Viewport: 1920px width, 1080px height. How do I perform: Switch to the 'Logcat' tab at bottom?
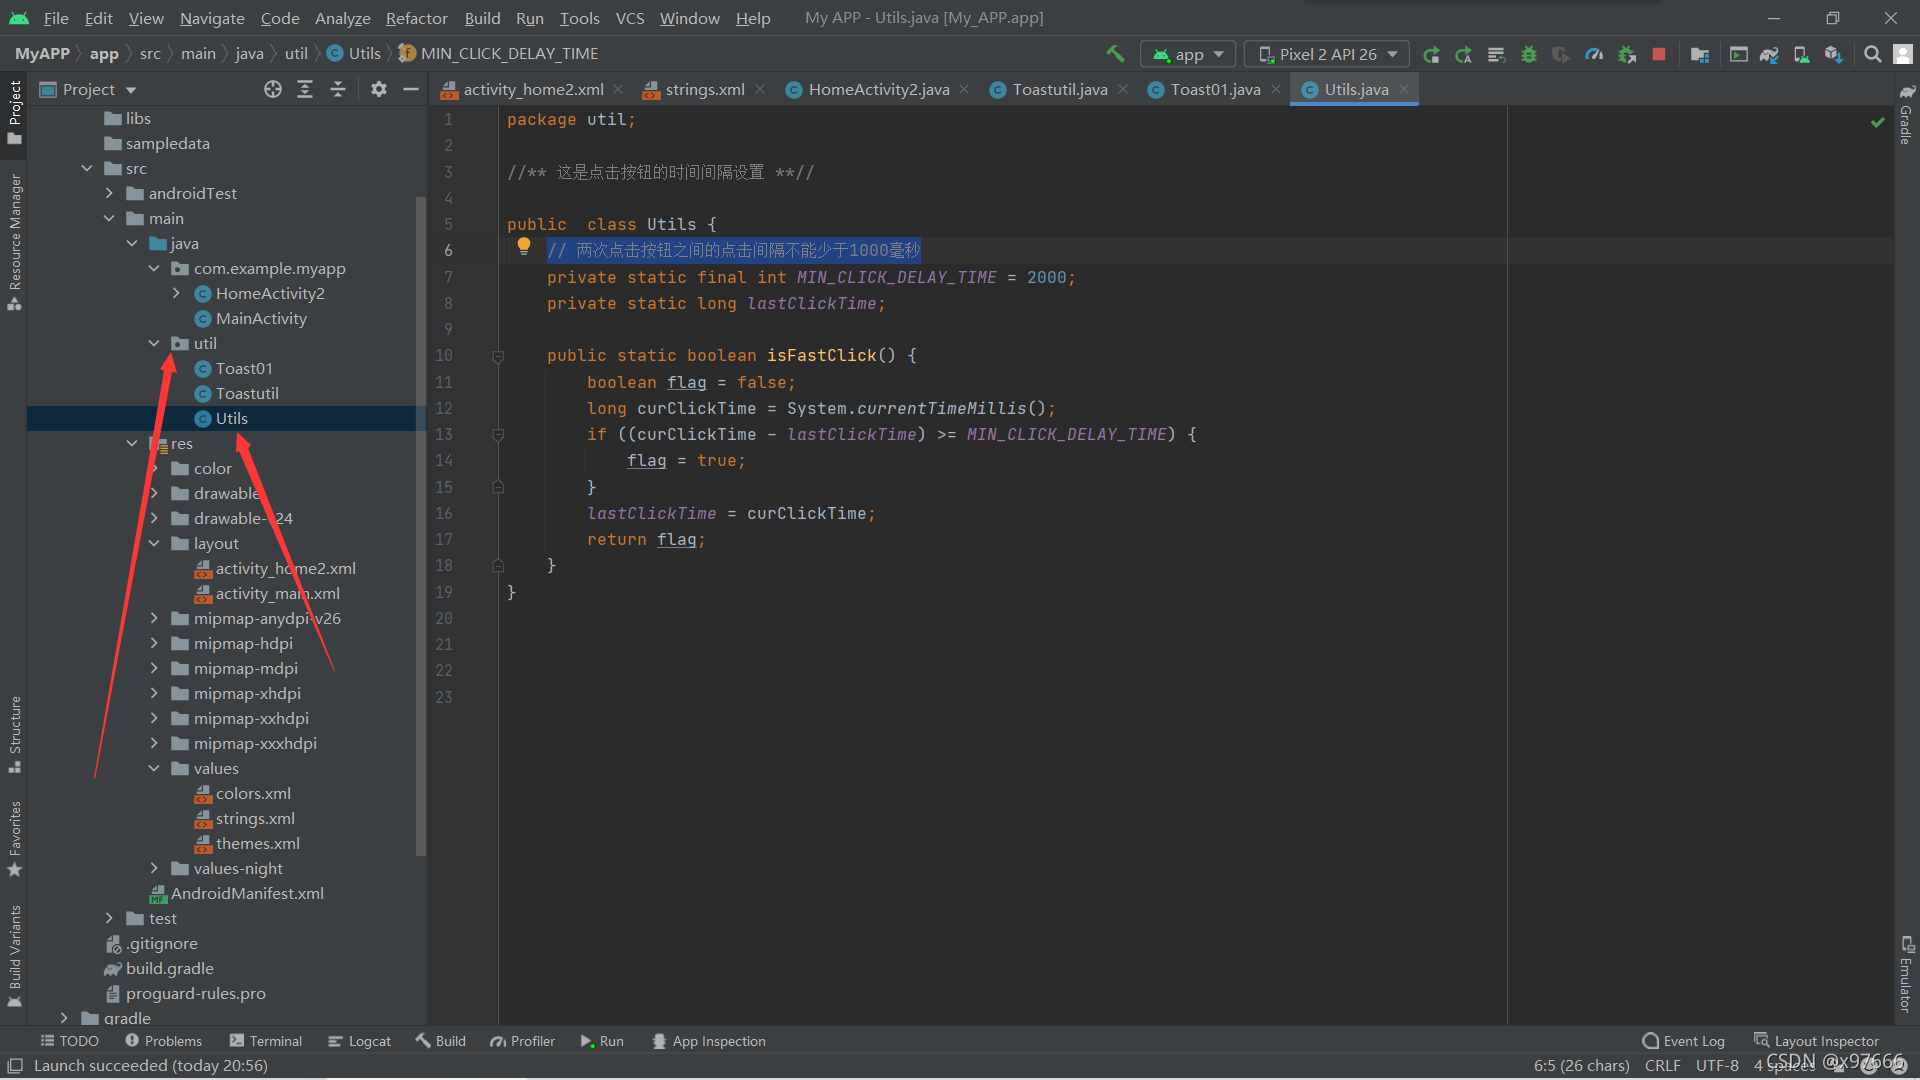click(x=367, y=1040)
